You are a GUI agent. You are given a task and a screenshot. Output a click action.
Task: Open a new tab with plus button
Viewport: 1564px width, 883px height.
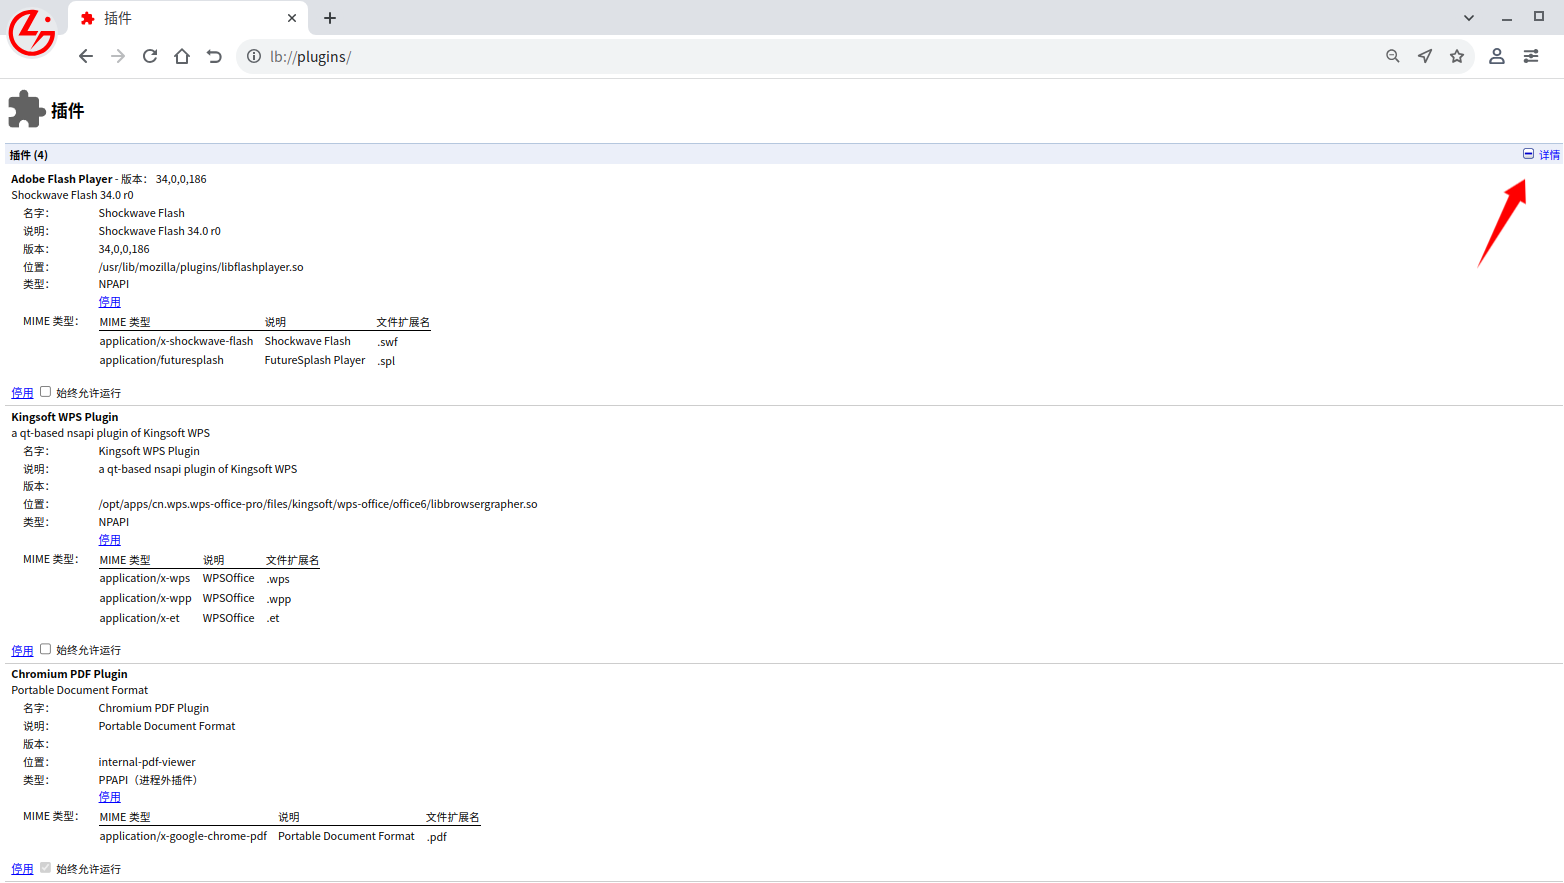pos(330,18)
